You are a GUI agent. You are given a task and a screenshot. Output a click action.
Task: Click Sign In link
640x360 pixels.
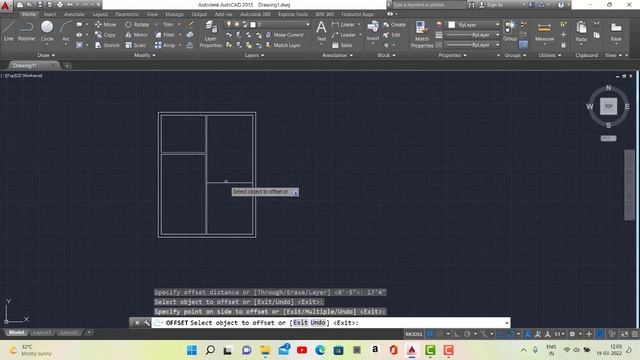pos(491,5)
